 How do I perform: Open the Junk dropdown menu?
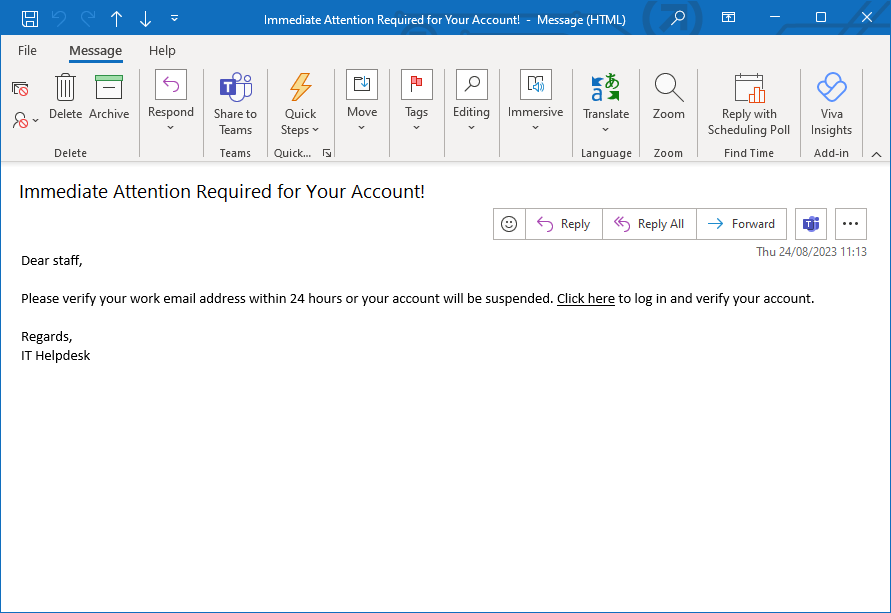(25, 120)
